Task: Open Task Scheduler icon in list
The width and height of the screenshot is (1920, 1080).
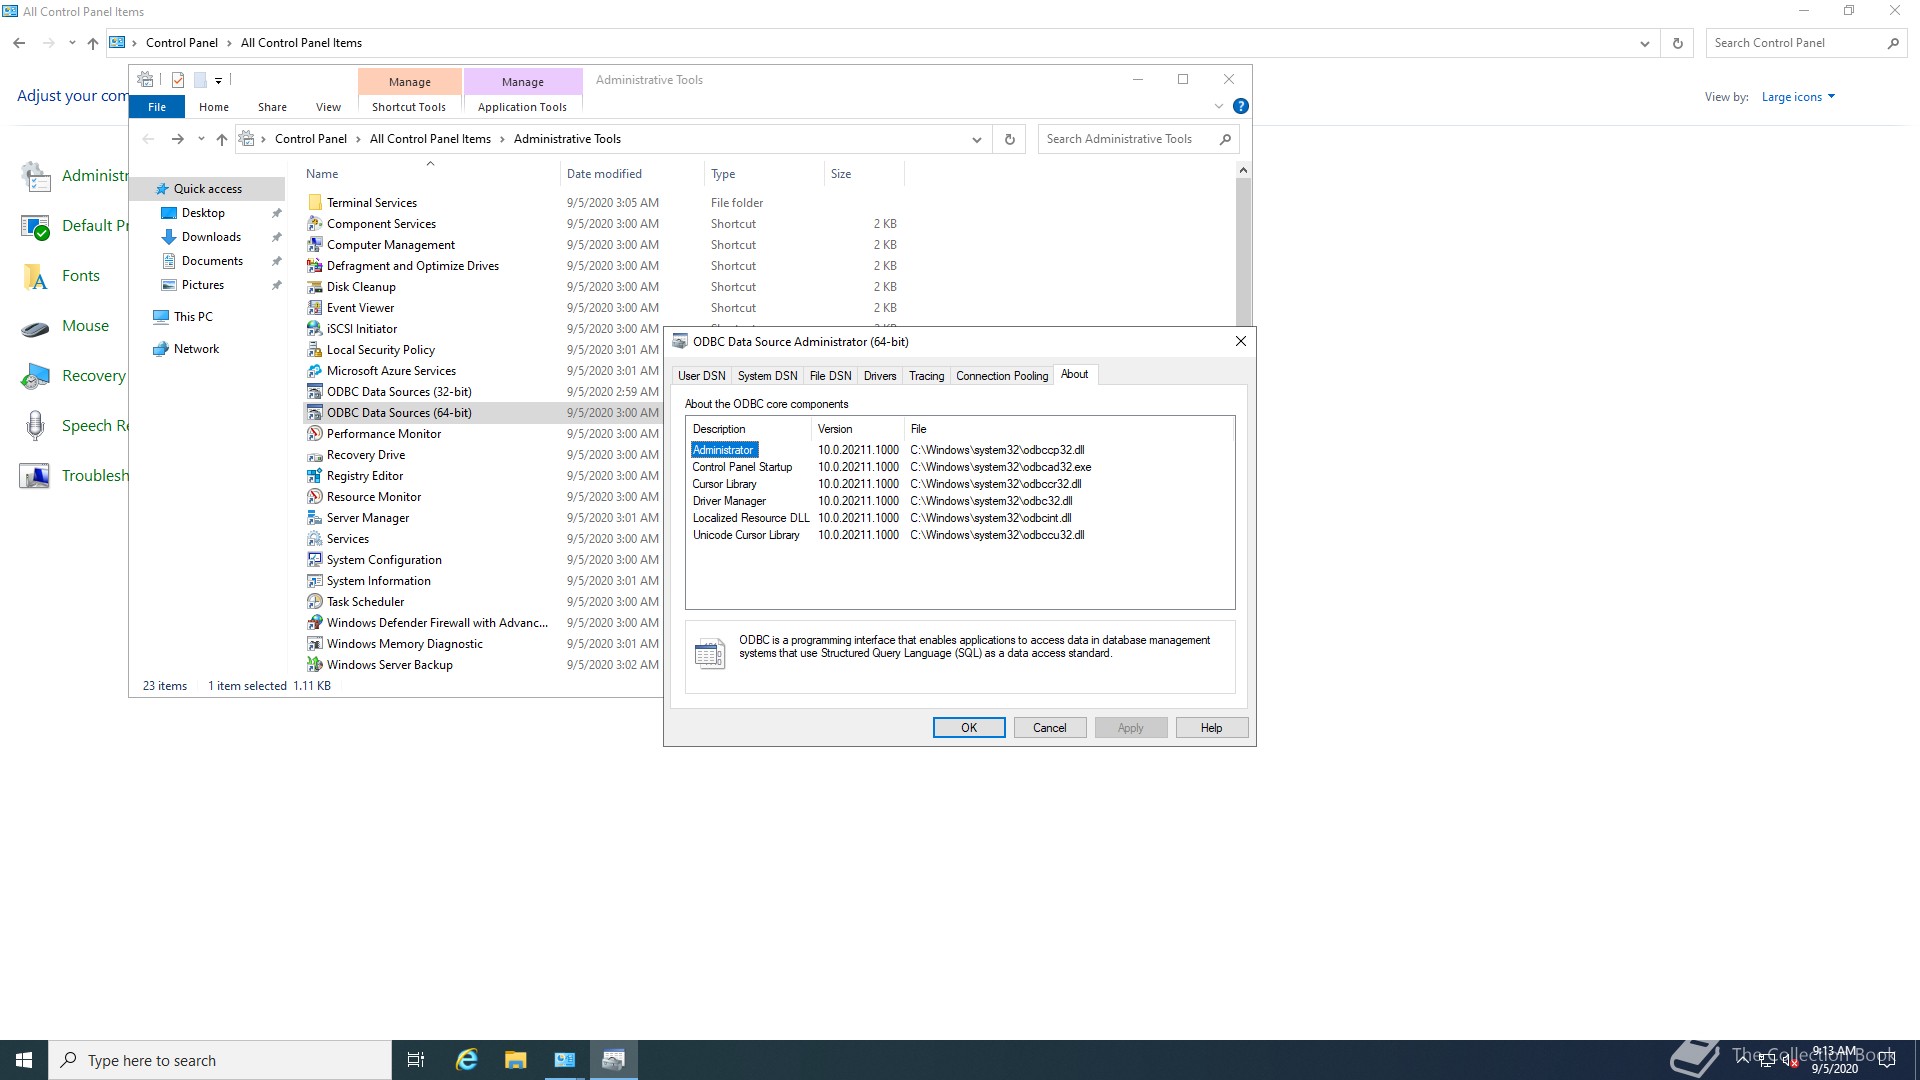Action: tap(314, 602)
